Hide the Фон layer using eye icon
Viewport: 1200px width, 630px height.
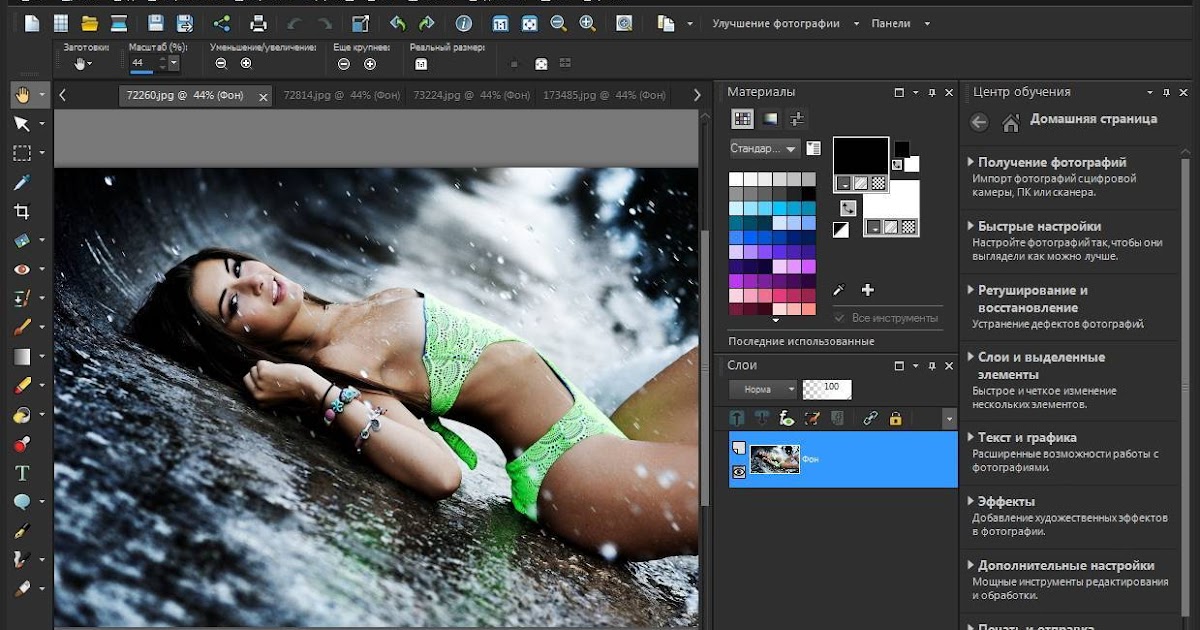tap(739, 472)
